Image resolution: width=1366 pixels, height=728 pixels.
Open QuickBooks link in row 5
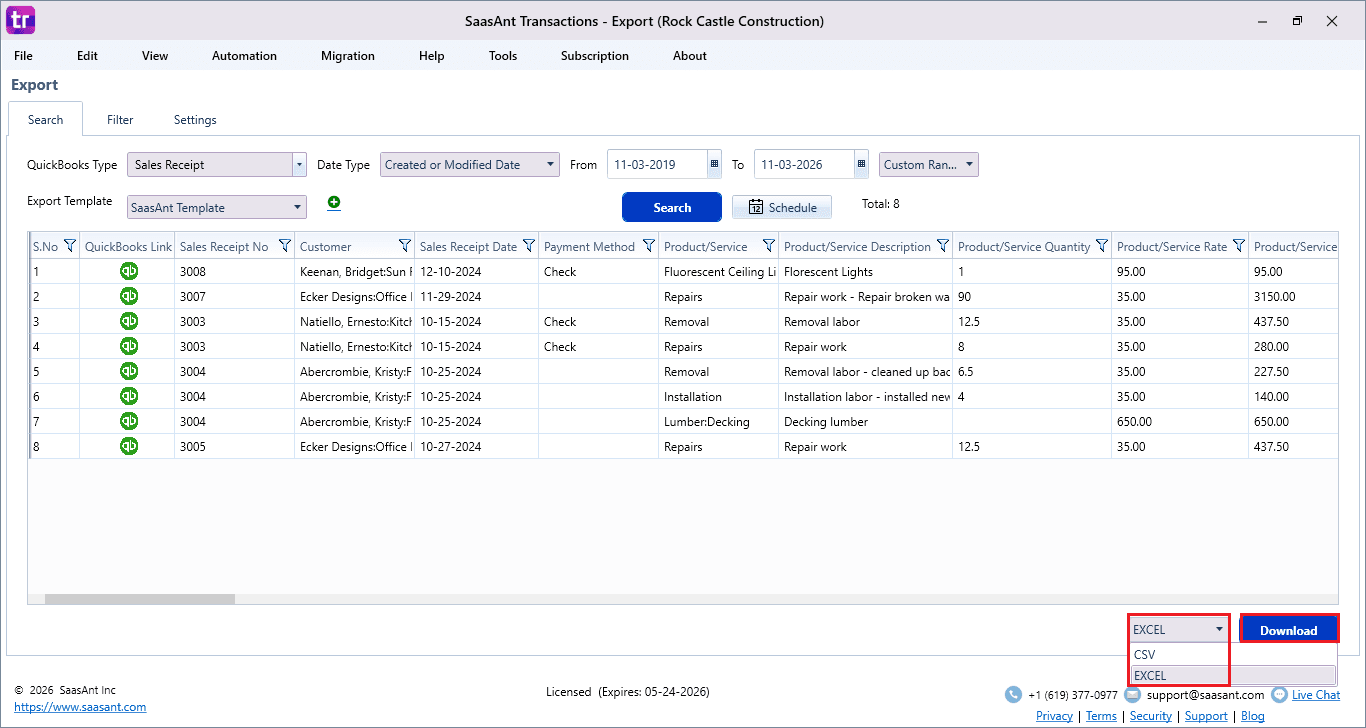point(129,371)
